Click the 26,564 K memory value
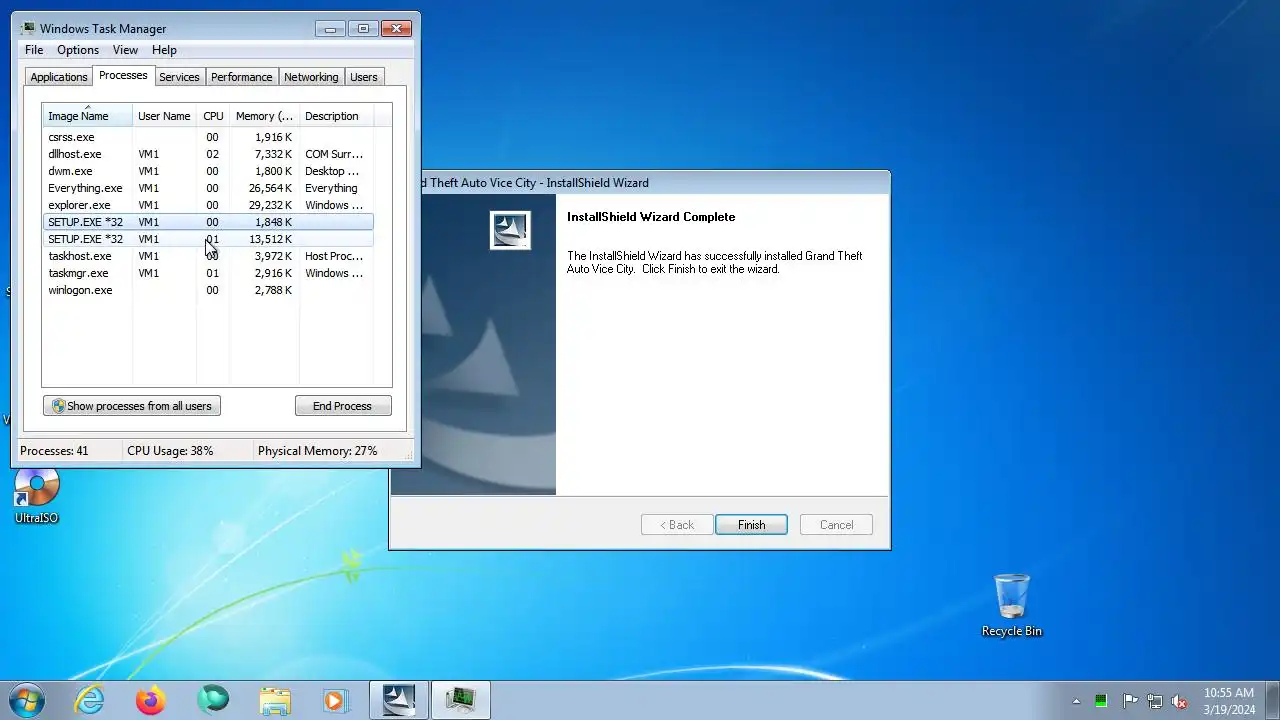The width and height of the screenshot is (1280, 720). [x=270, y=188]
